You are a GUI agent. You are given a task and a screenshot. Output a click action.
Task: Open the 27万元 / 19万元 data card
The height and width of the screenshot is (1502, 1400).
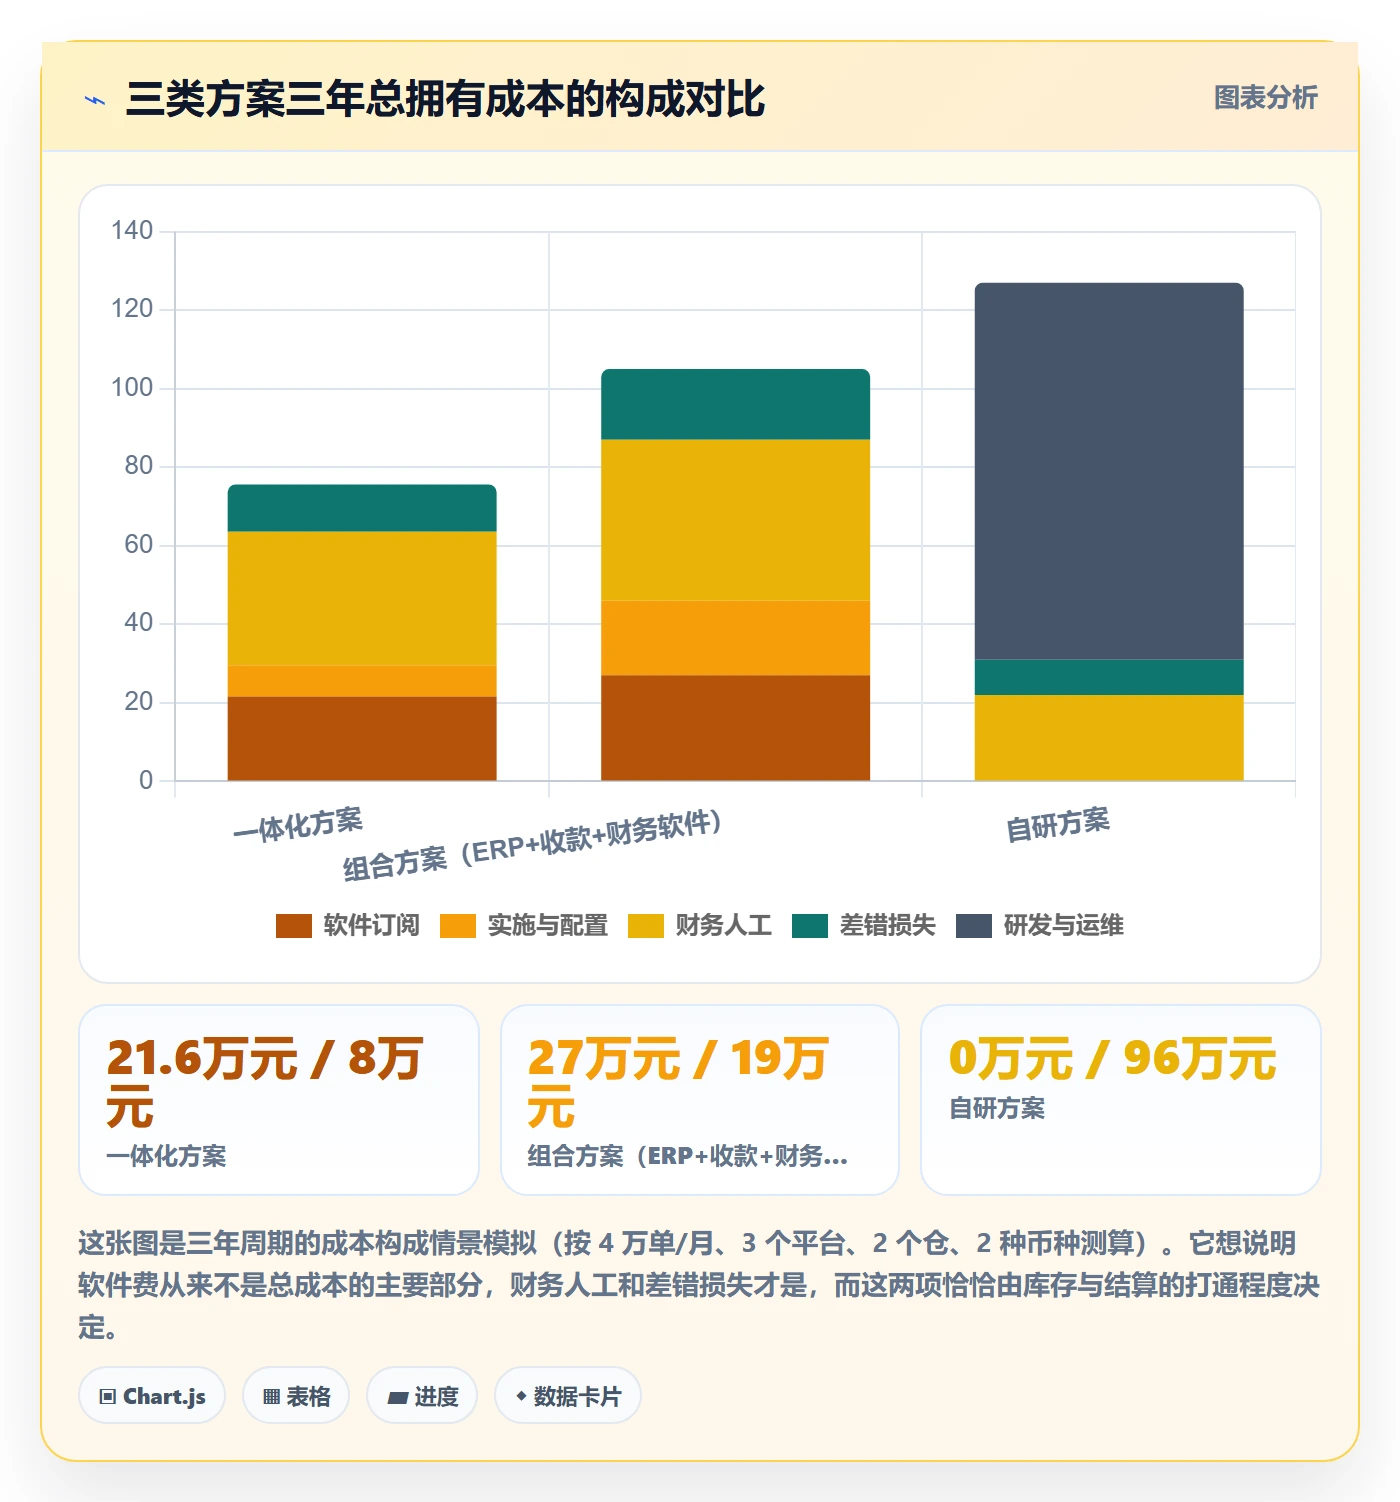pyautogui.click(x=700, y=1100)
